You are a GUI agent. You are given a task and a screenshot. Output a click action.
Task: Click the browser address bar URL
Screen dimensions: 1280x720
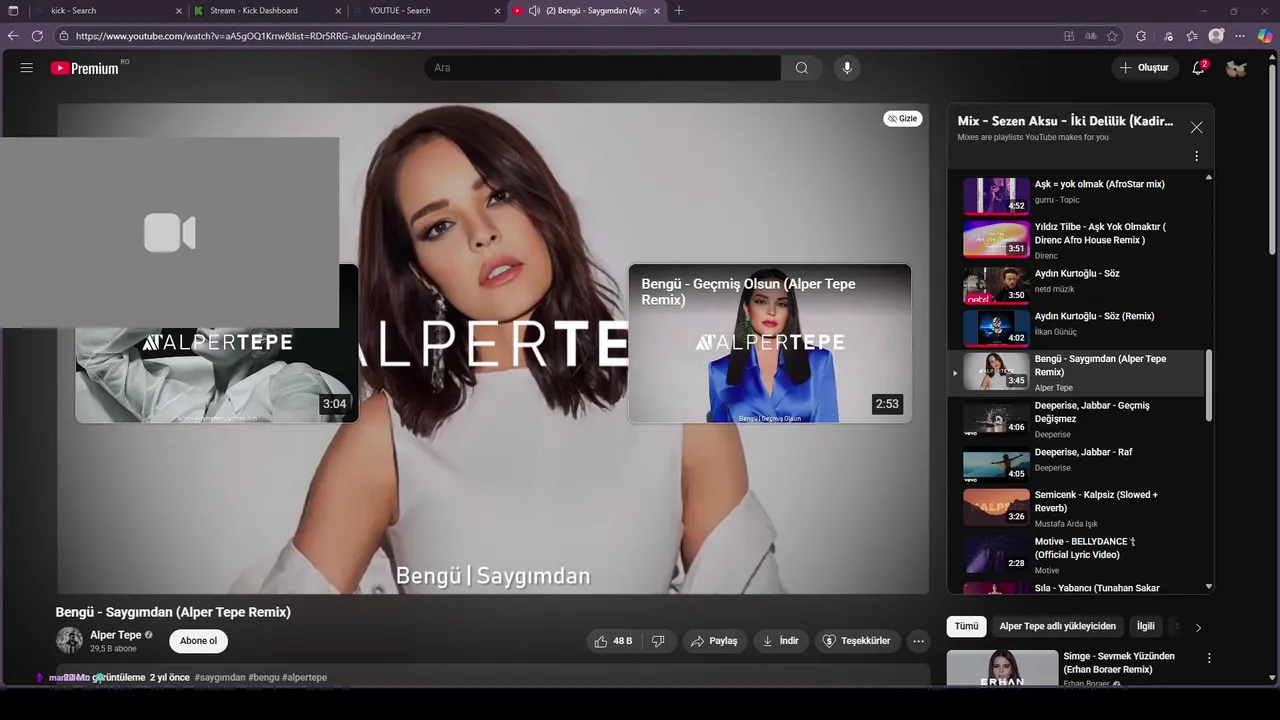pyautogui.click(x=248, y=36)
